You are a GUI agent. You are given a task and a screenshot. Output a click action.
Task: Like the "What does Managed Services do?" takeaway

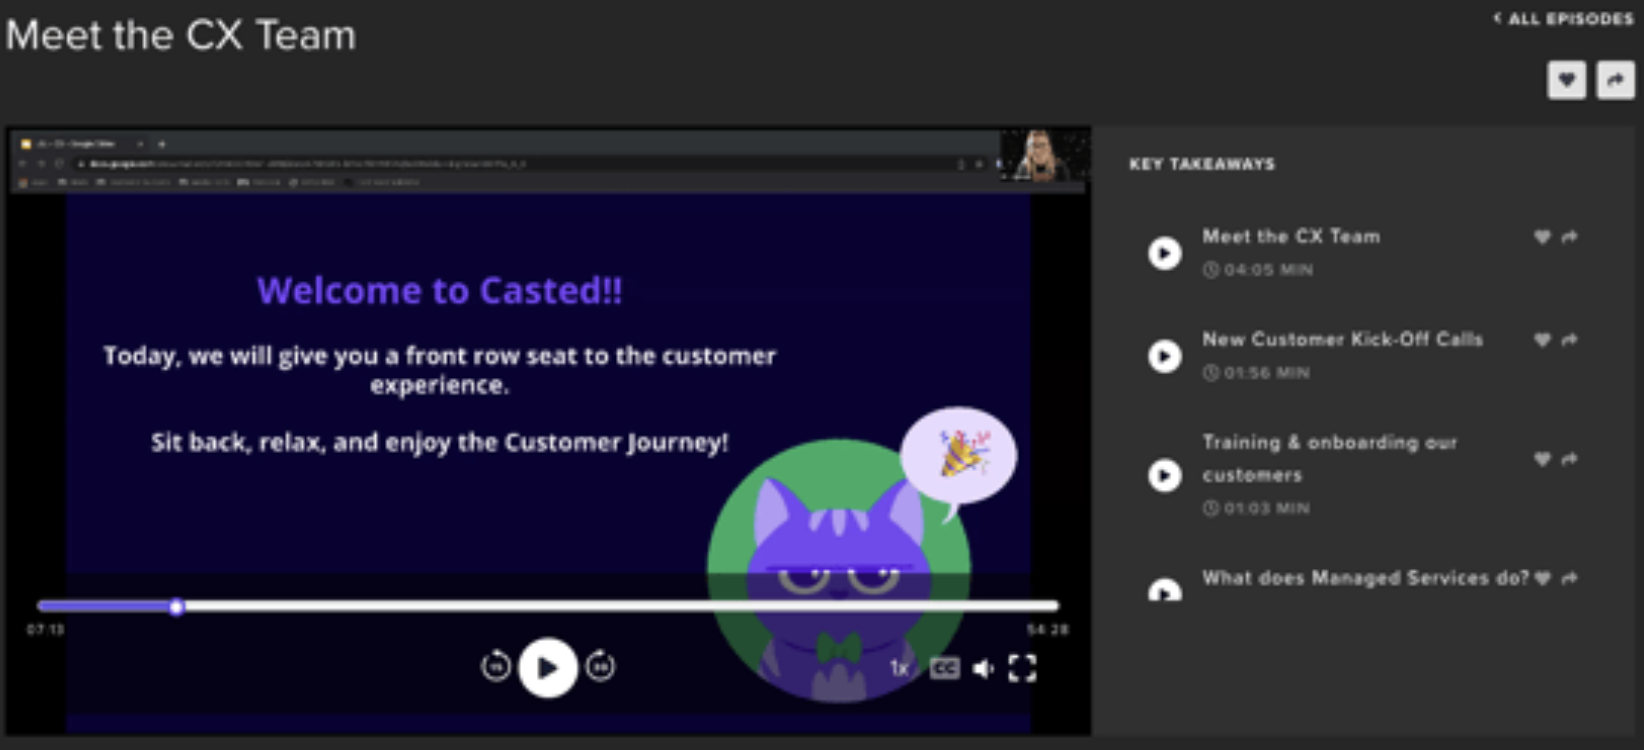pos(1542,578)
